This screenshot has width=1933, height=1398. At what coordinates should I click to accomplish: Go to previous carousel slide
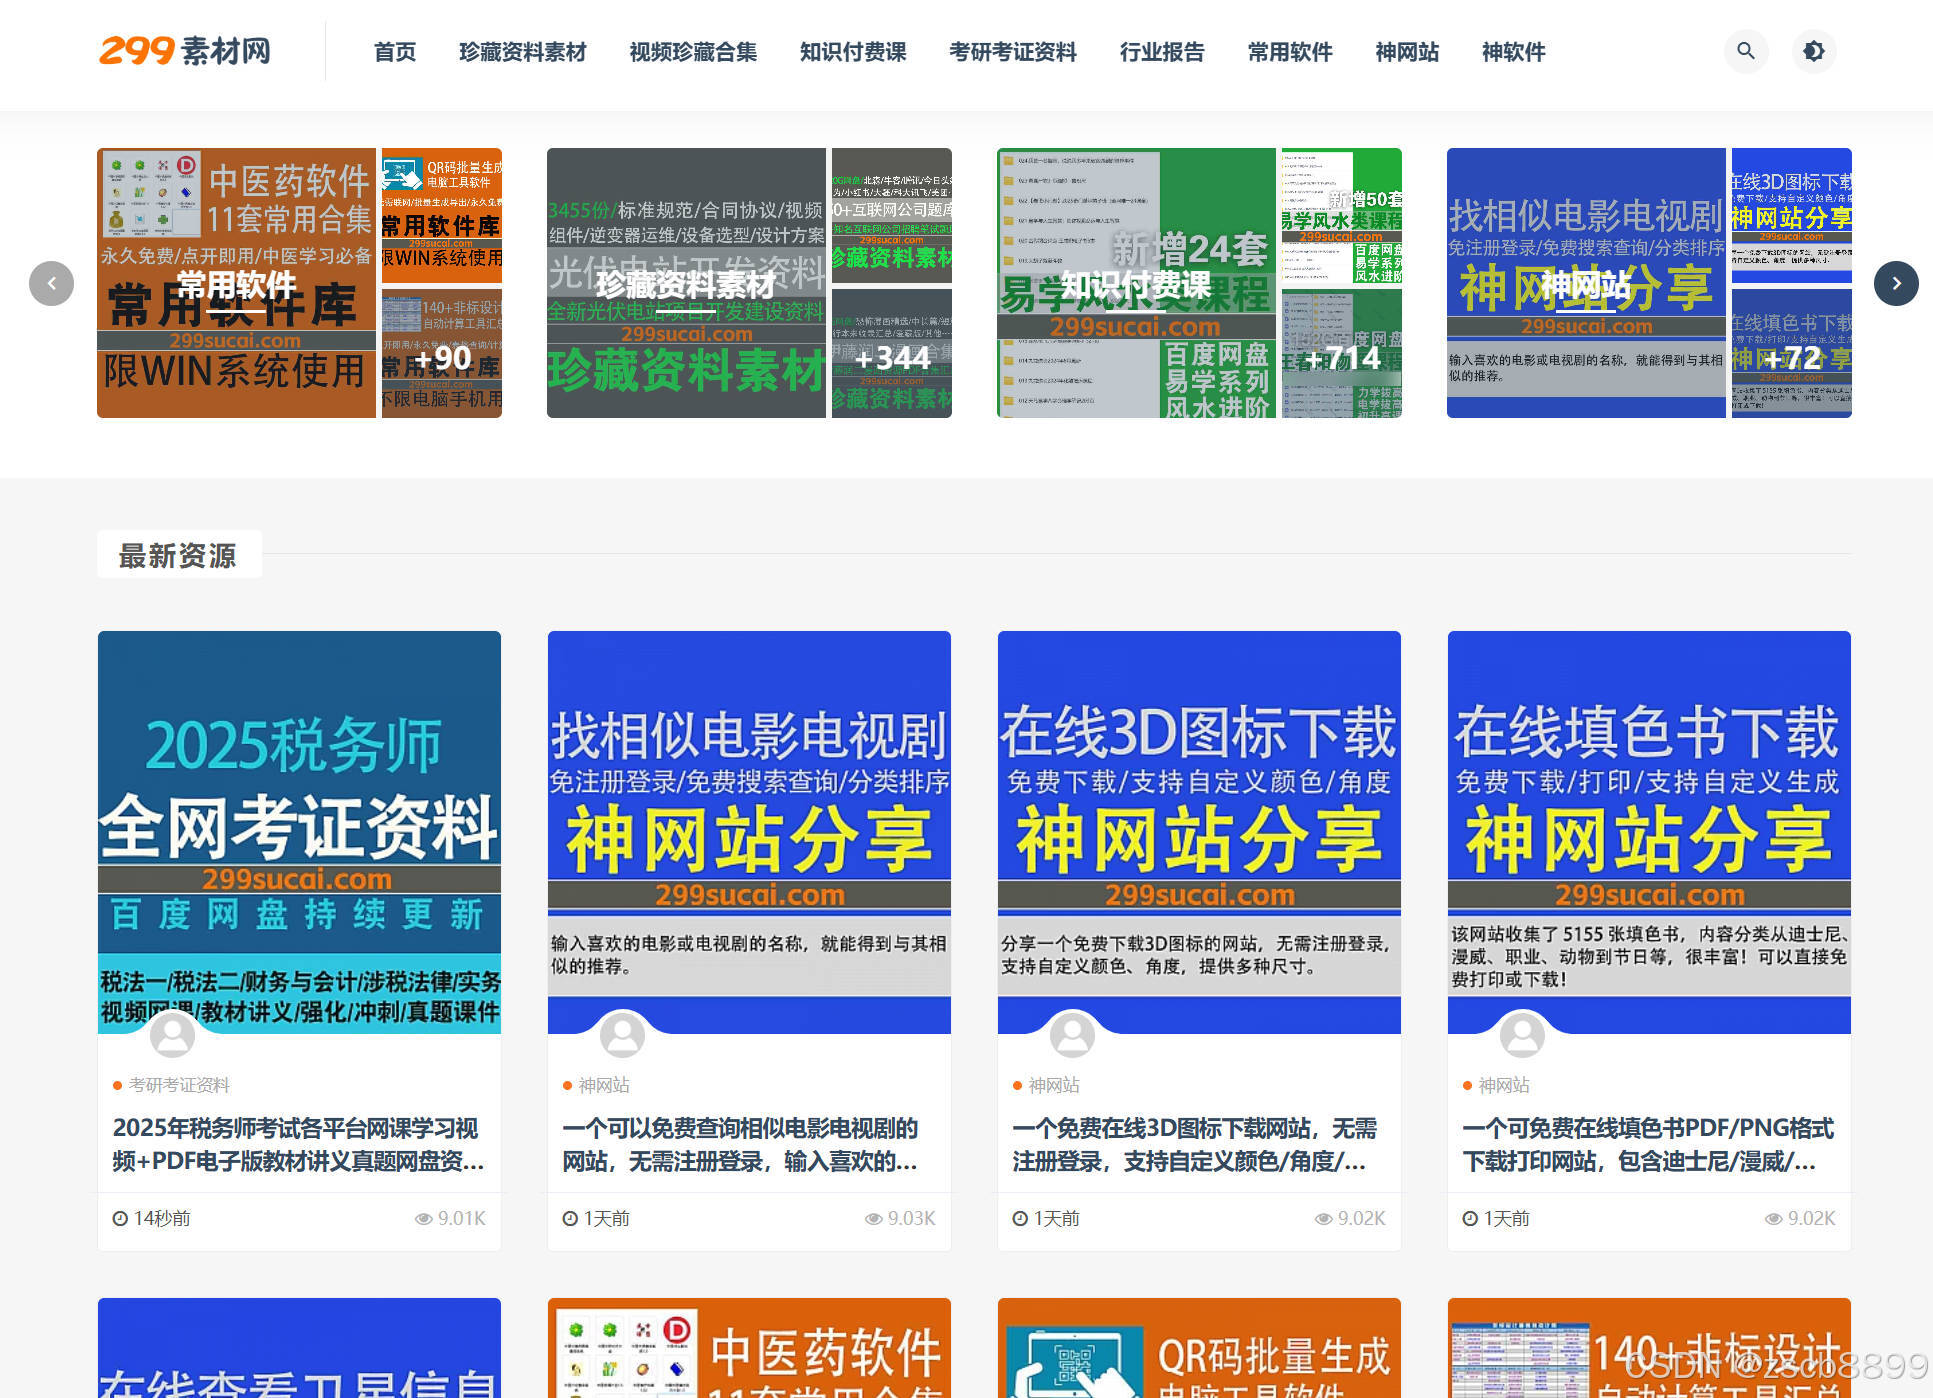(x=51, y=283)
